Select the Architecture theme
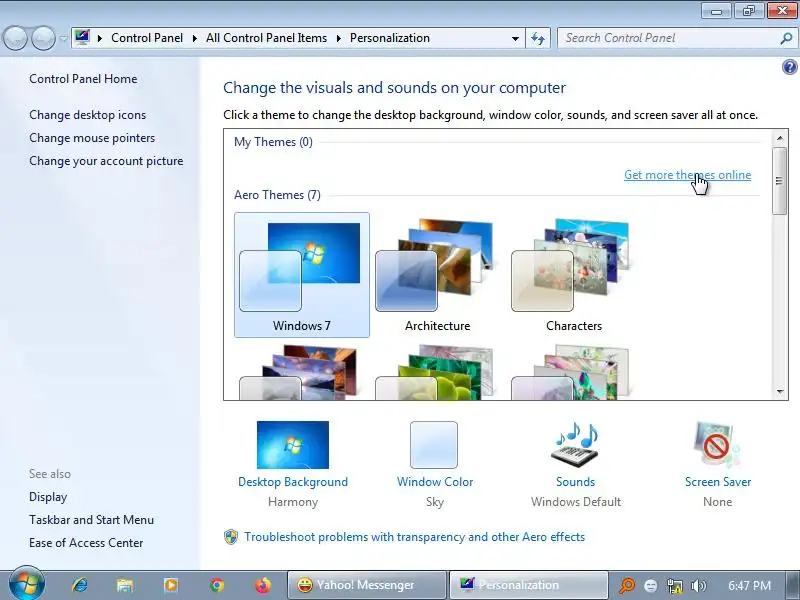800x600 pixels. [x=437, y=274]
